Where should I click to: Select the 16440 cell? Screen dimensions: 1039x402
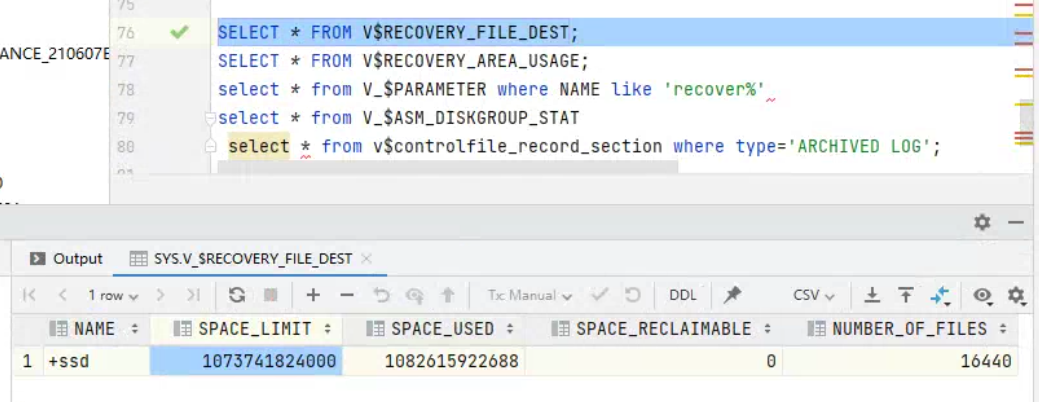(x=901, y=362)
